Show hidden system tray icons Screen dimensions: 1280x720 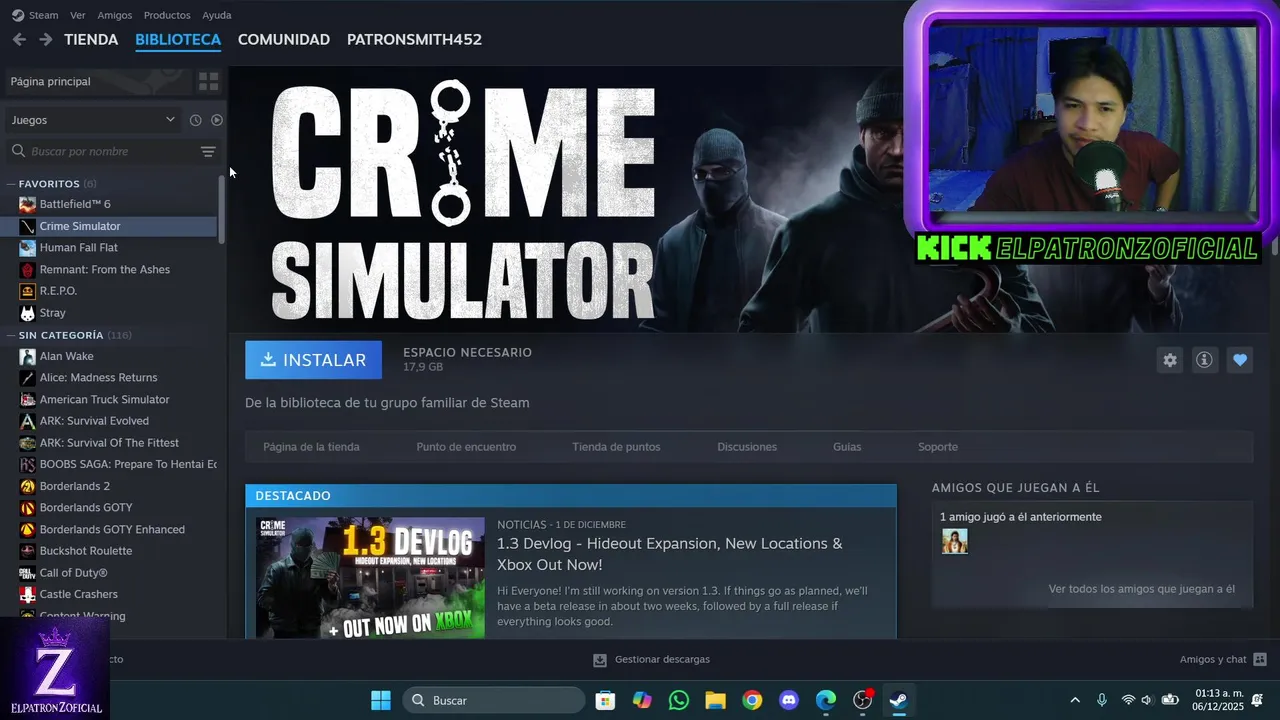click(x=1075, y=700)
